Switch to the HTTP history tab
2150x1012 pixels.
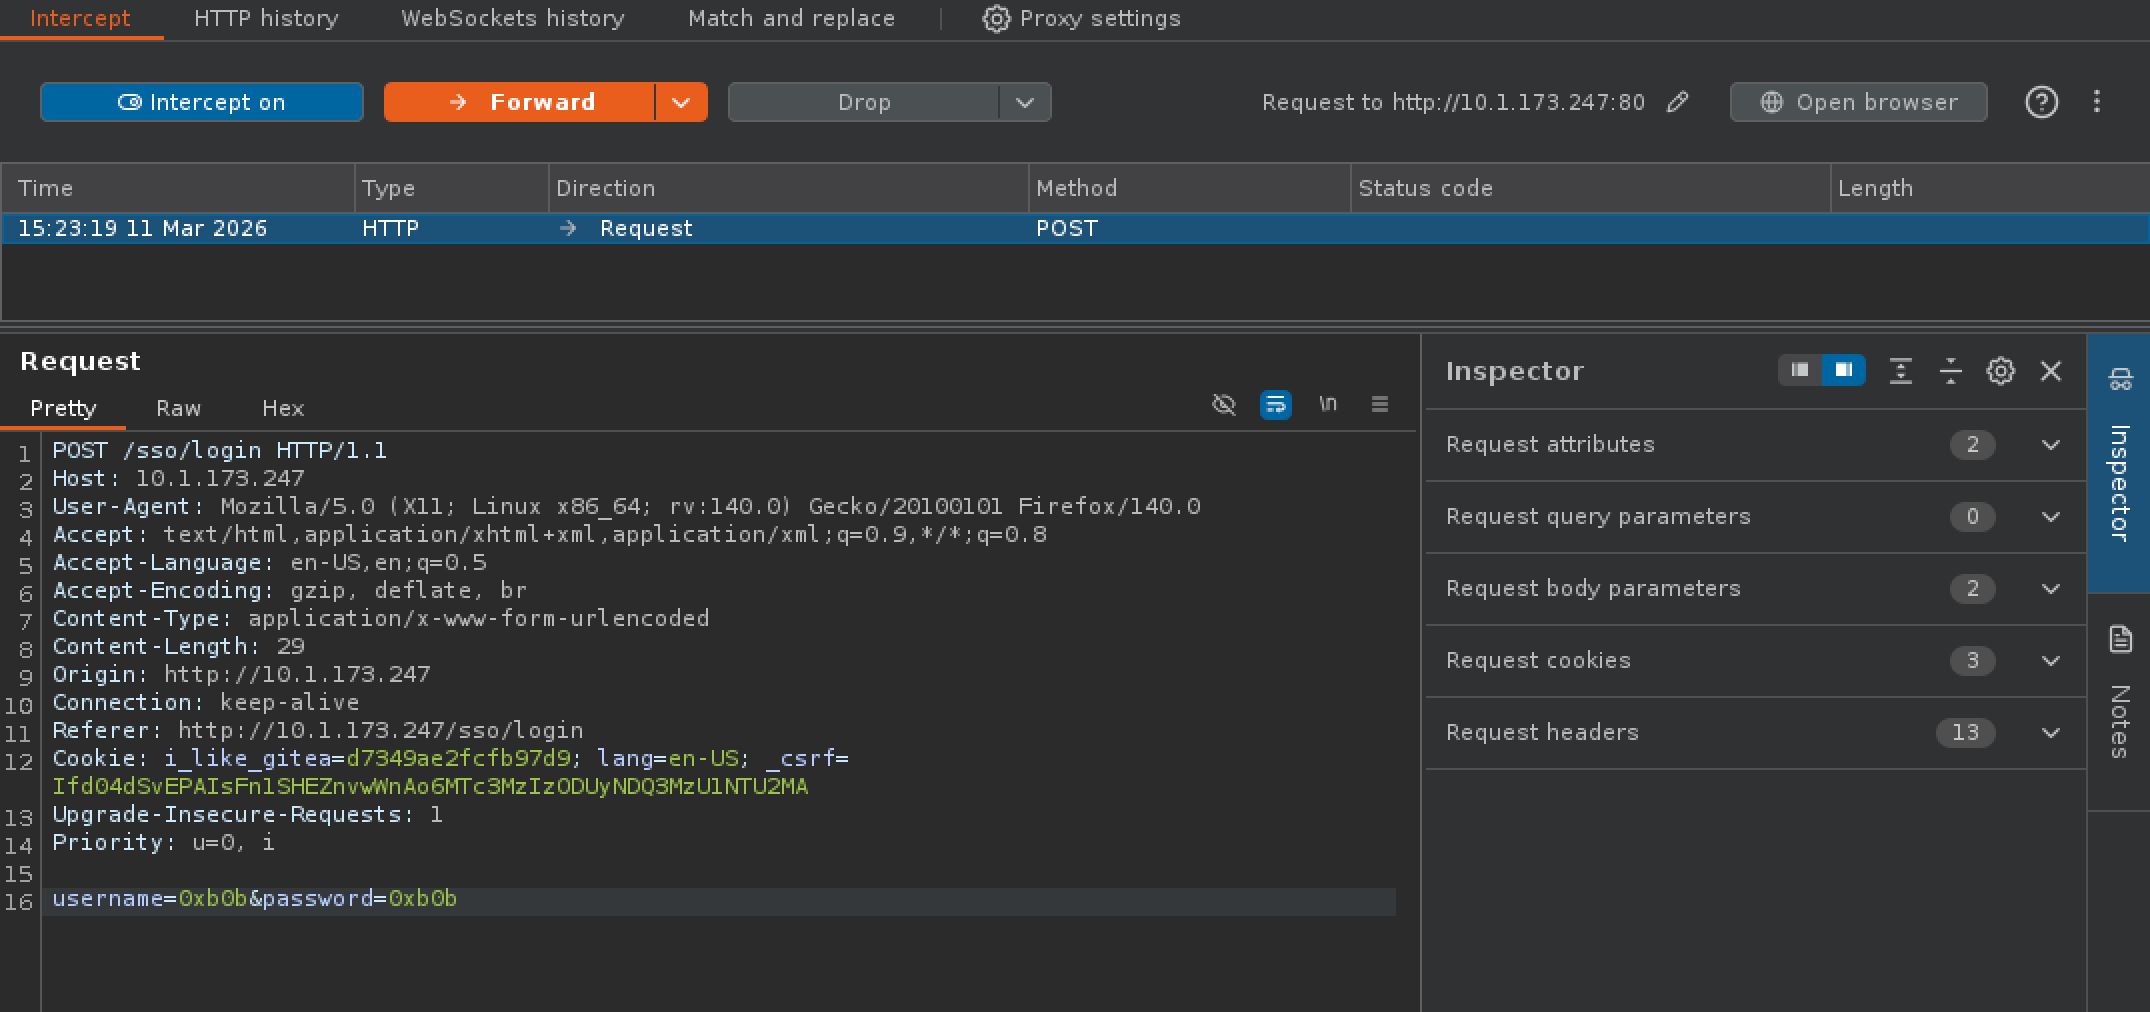(266, 19)
